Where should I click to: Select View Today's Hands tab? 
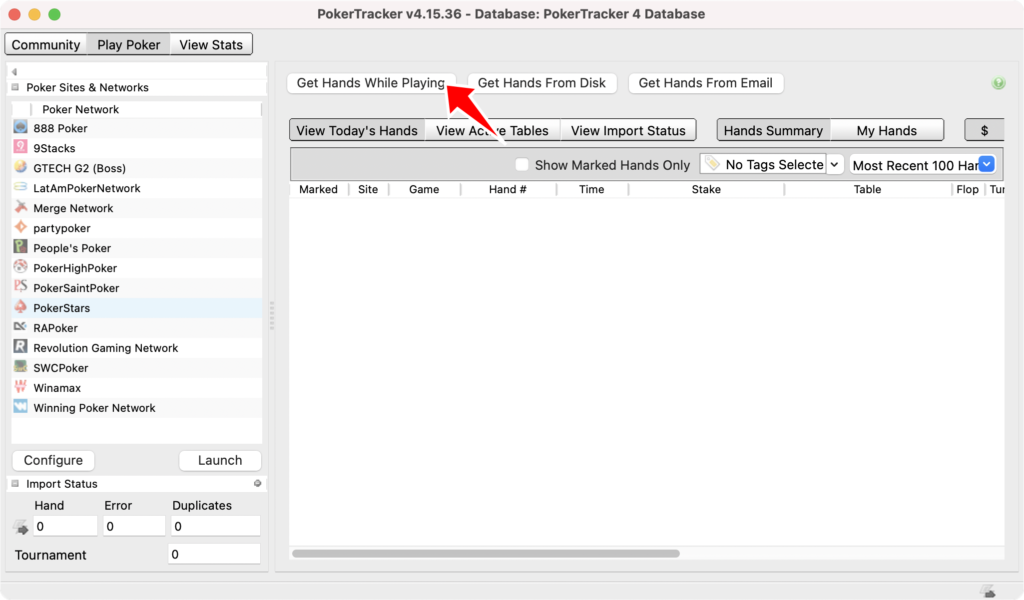tap(357, 130)
